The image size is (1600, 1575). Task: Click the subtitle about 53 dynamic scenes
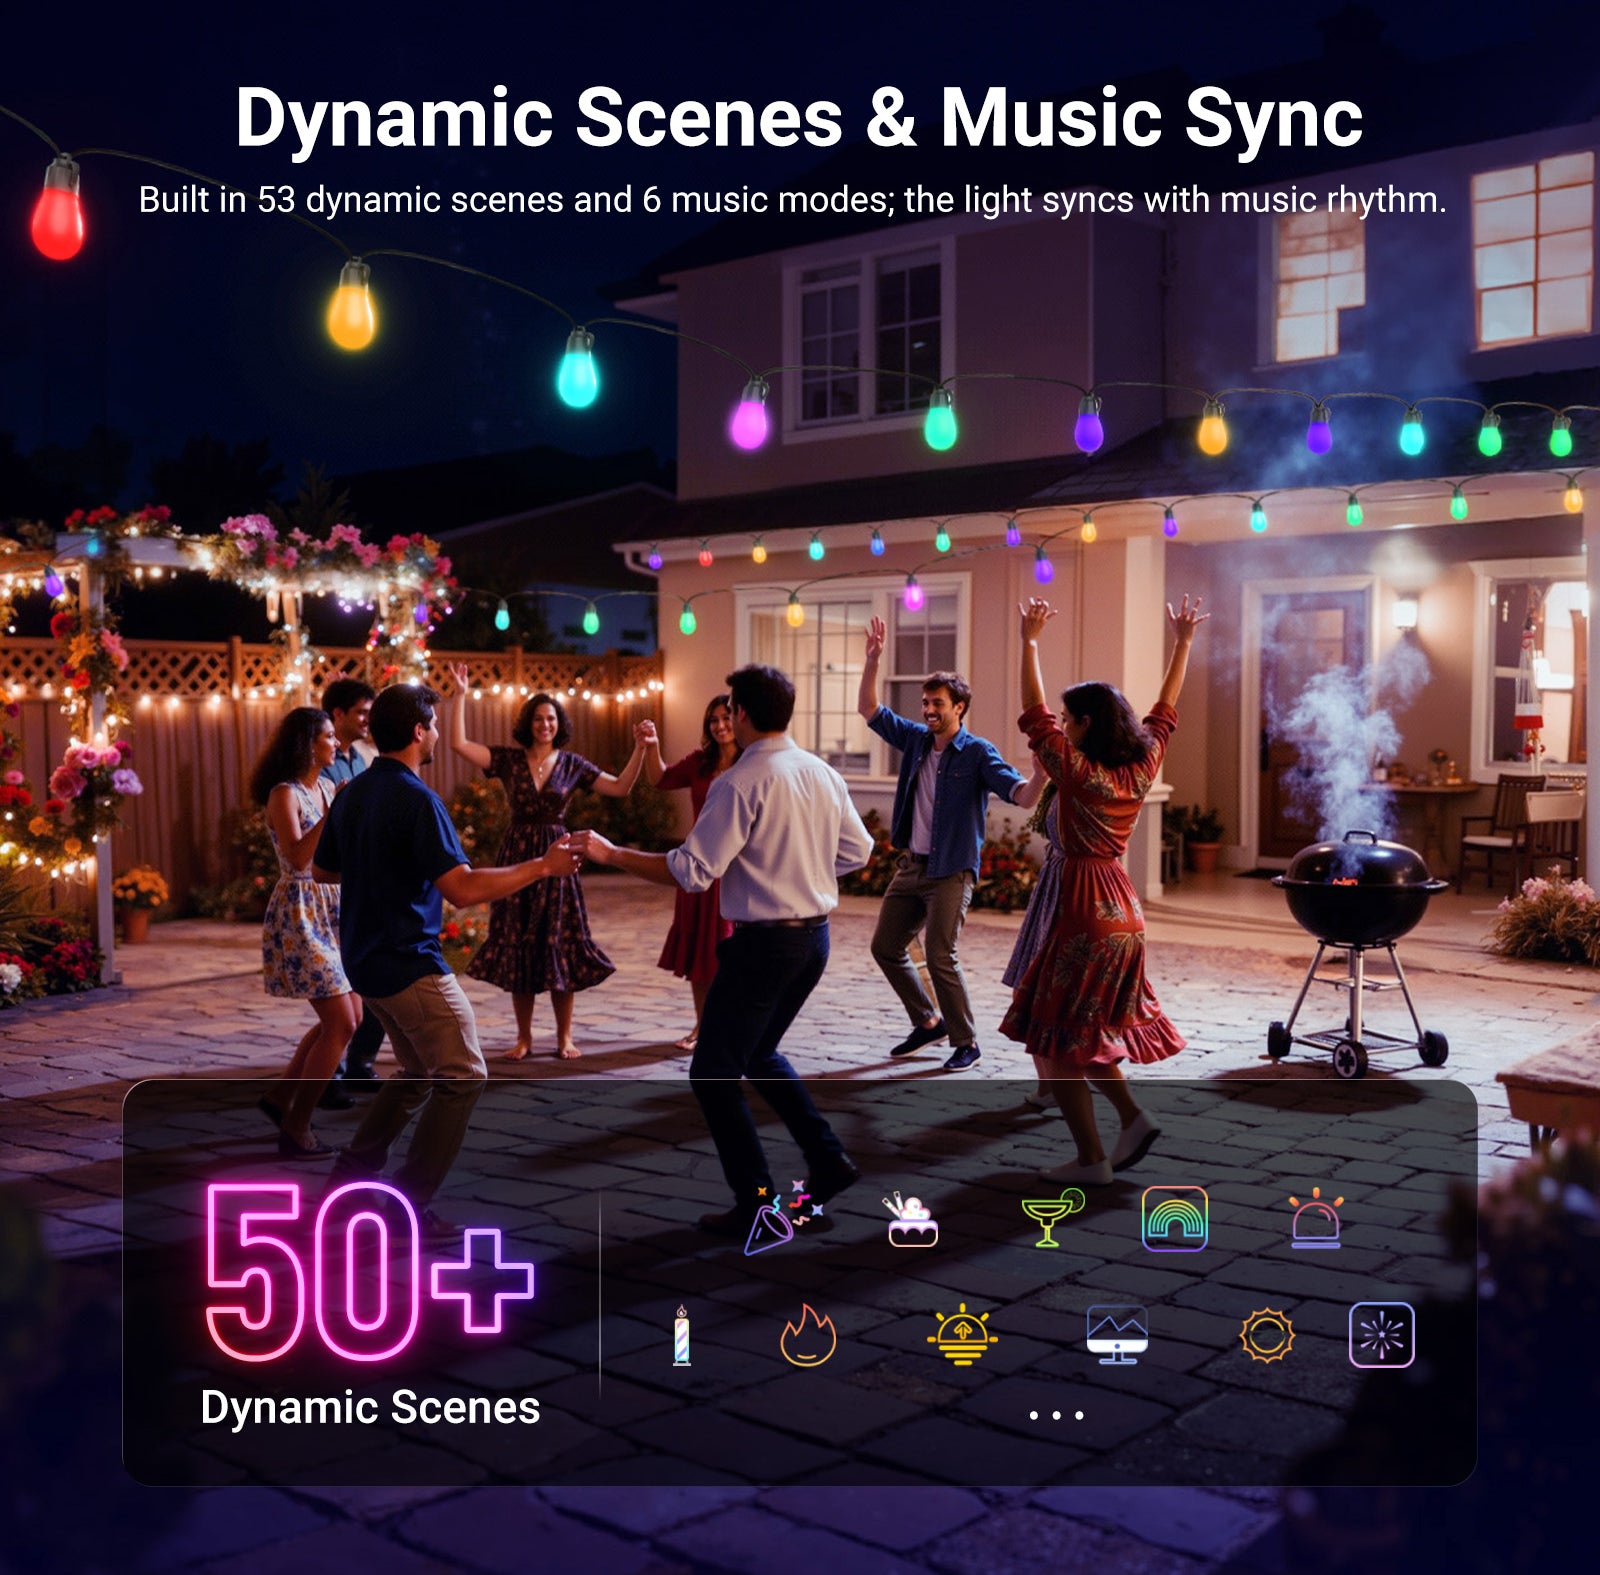click(792, 200)
